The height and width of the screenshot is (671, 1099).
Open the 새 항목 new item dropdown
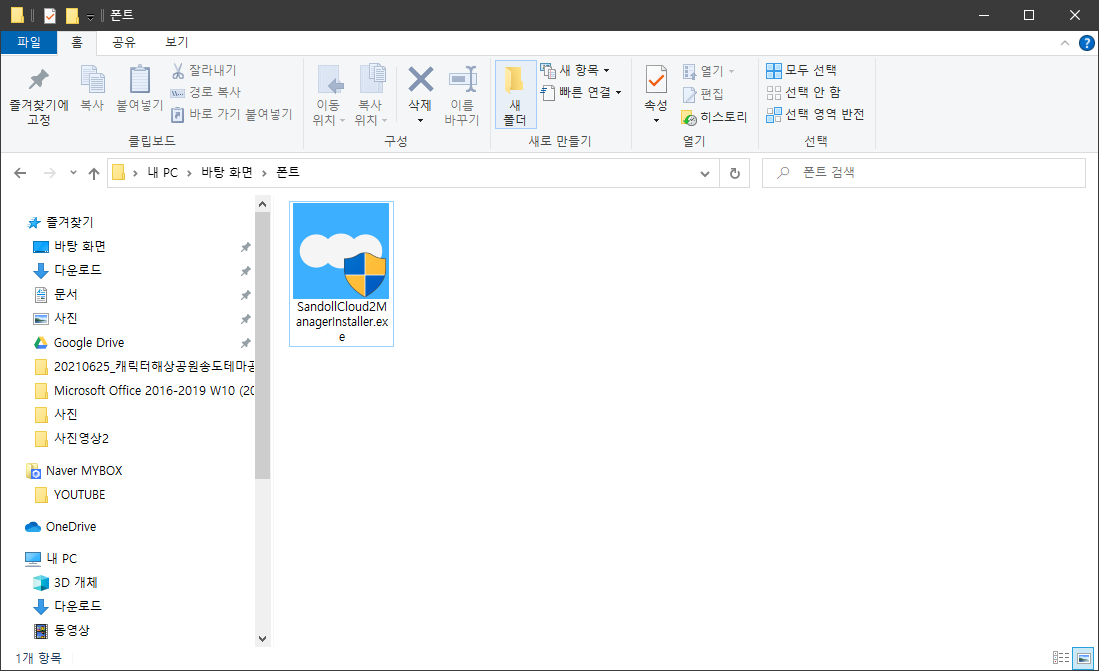click(575, 70)
